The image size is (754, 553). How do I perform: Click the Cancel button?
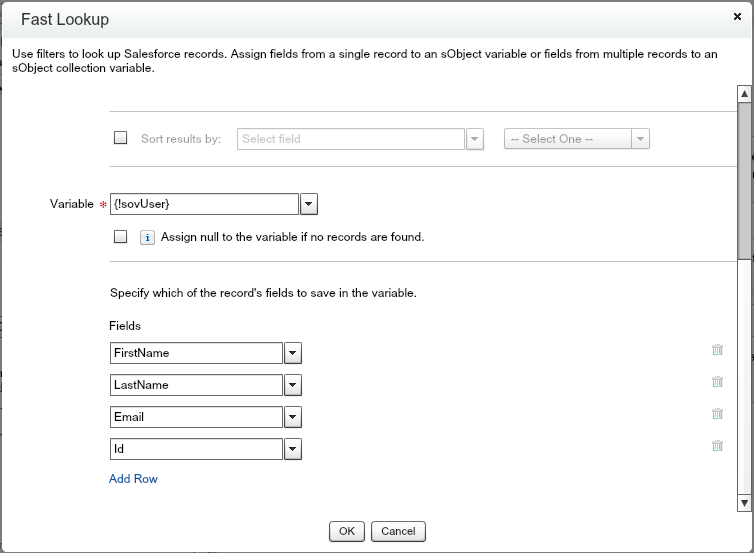398,531
